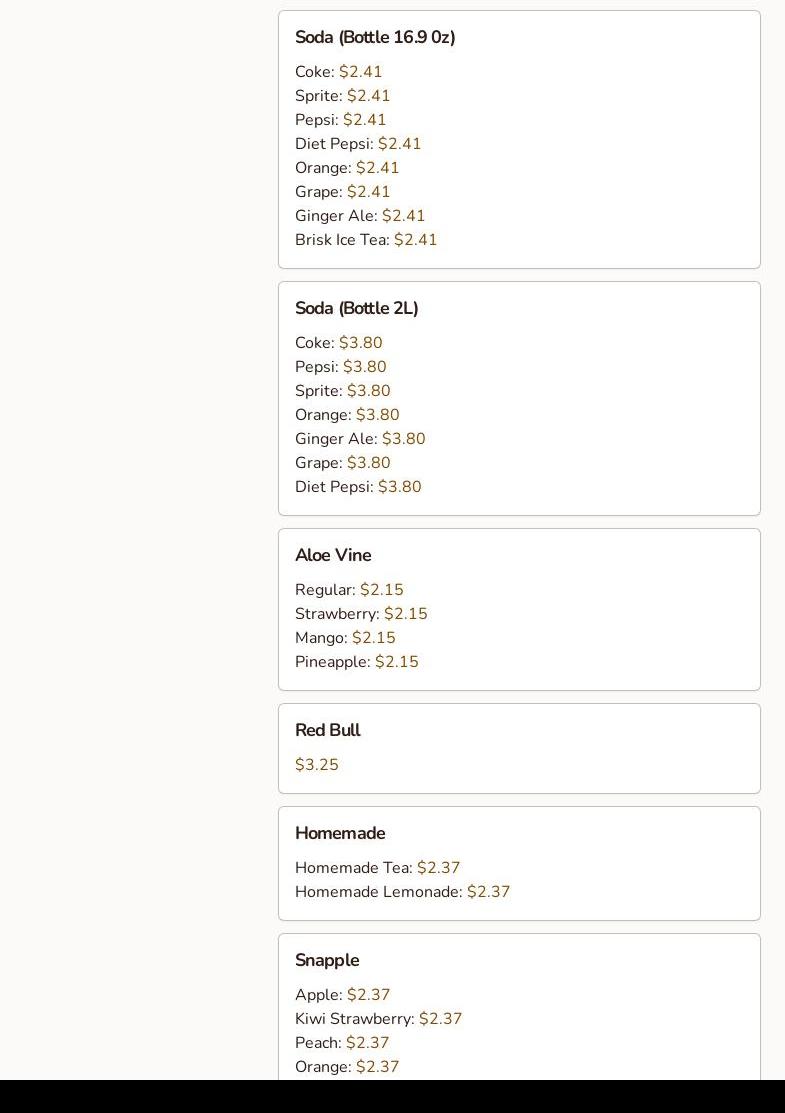785x1113 pixels.
Task: Select Homemade Tea $2.37
Action: coord(377,868)
